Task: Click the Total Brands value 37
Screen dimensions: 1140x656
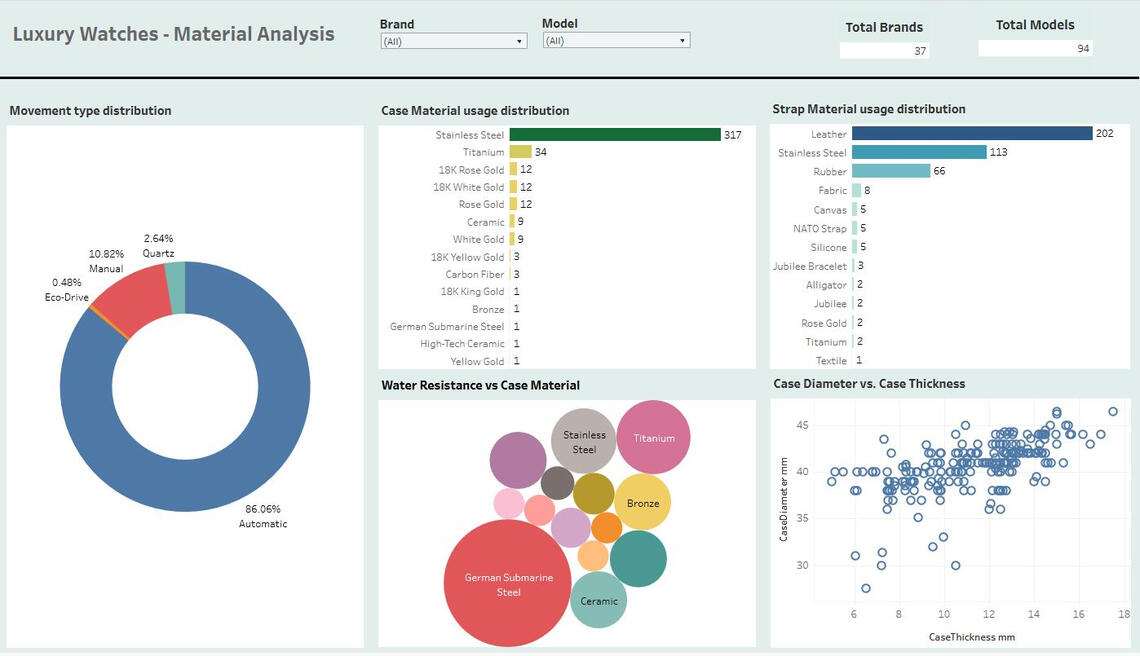Action: coord(884,51)
